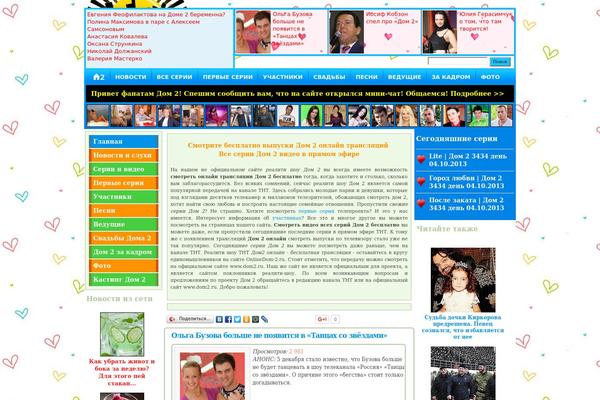Image resolution: width=600 pixels, height=400 pixels.
Task: Select Серии и видео in the left sidebar
Action: click(x=124, y=169)
